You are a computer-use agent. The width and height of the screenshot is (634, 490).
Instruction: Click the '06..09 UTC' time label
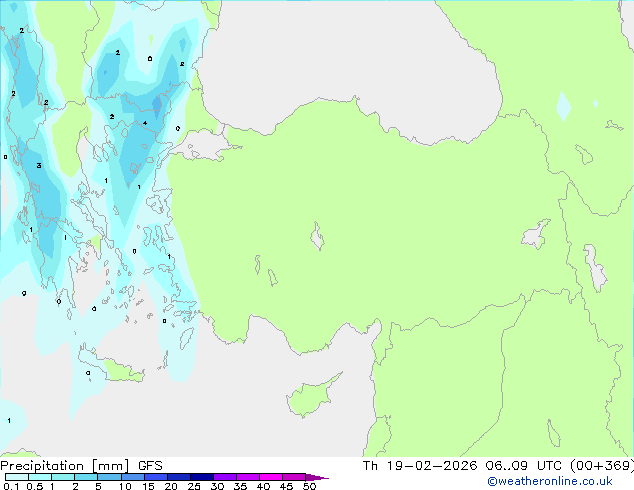[524, 466]
